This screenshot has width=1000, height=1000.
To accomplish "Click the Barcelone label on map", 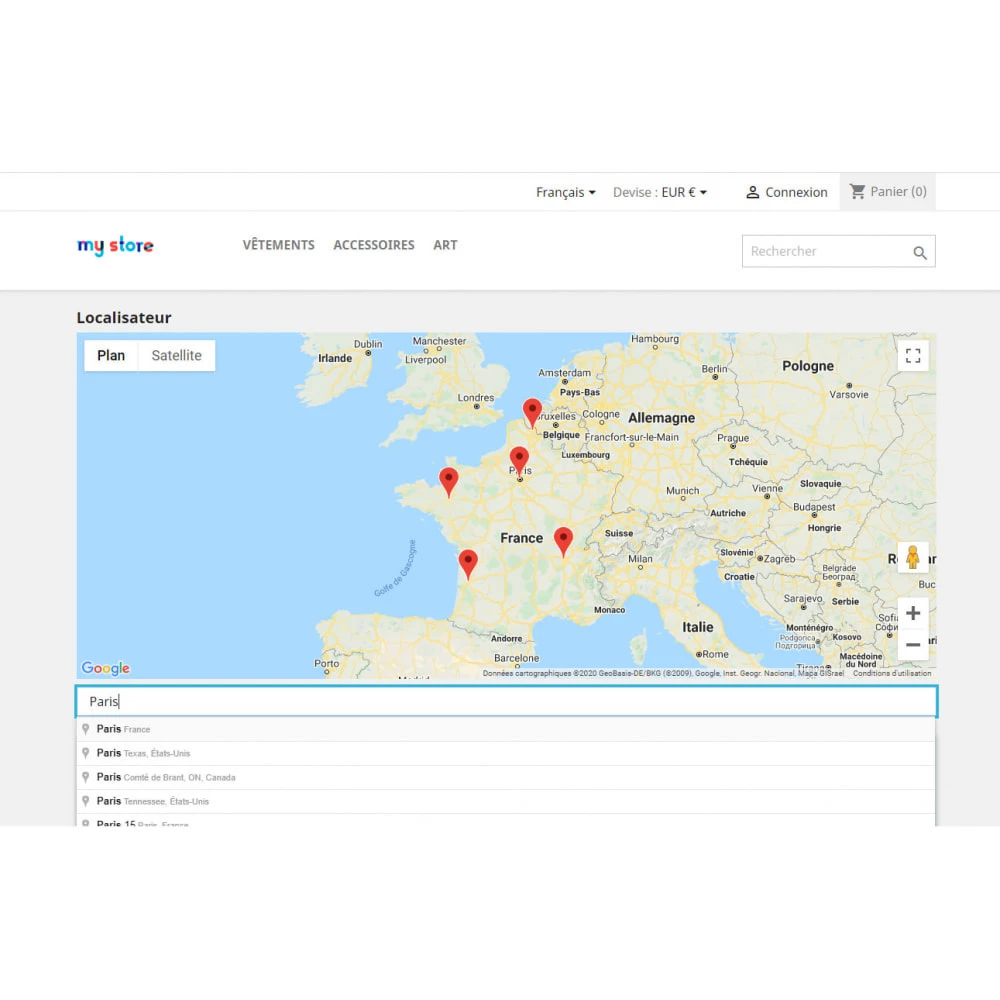I will pos(517,658).
